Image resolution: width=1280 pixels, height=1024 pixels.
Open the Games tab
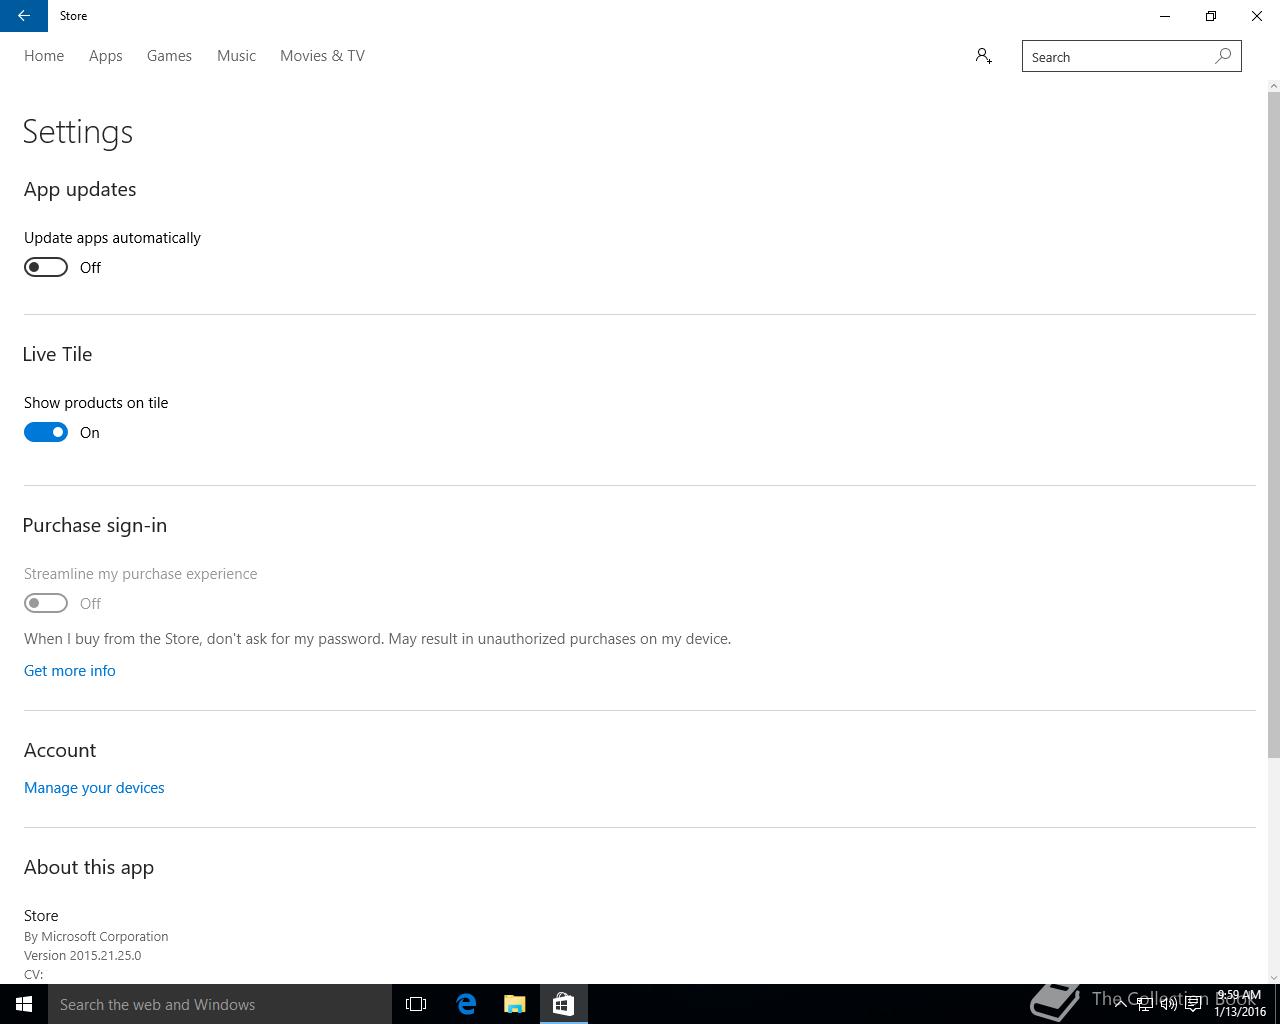point(169,56)
